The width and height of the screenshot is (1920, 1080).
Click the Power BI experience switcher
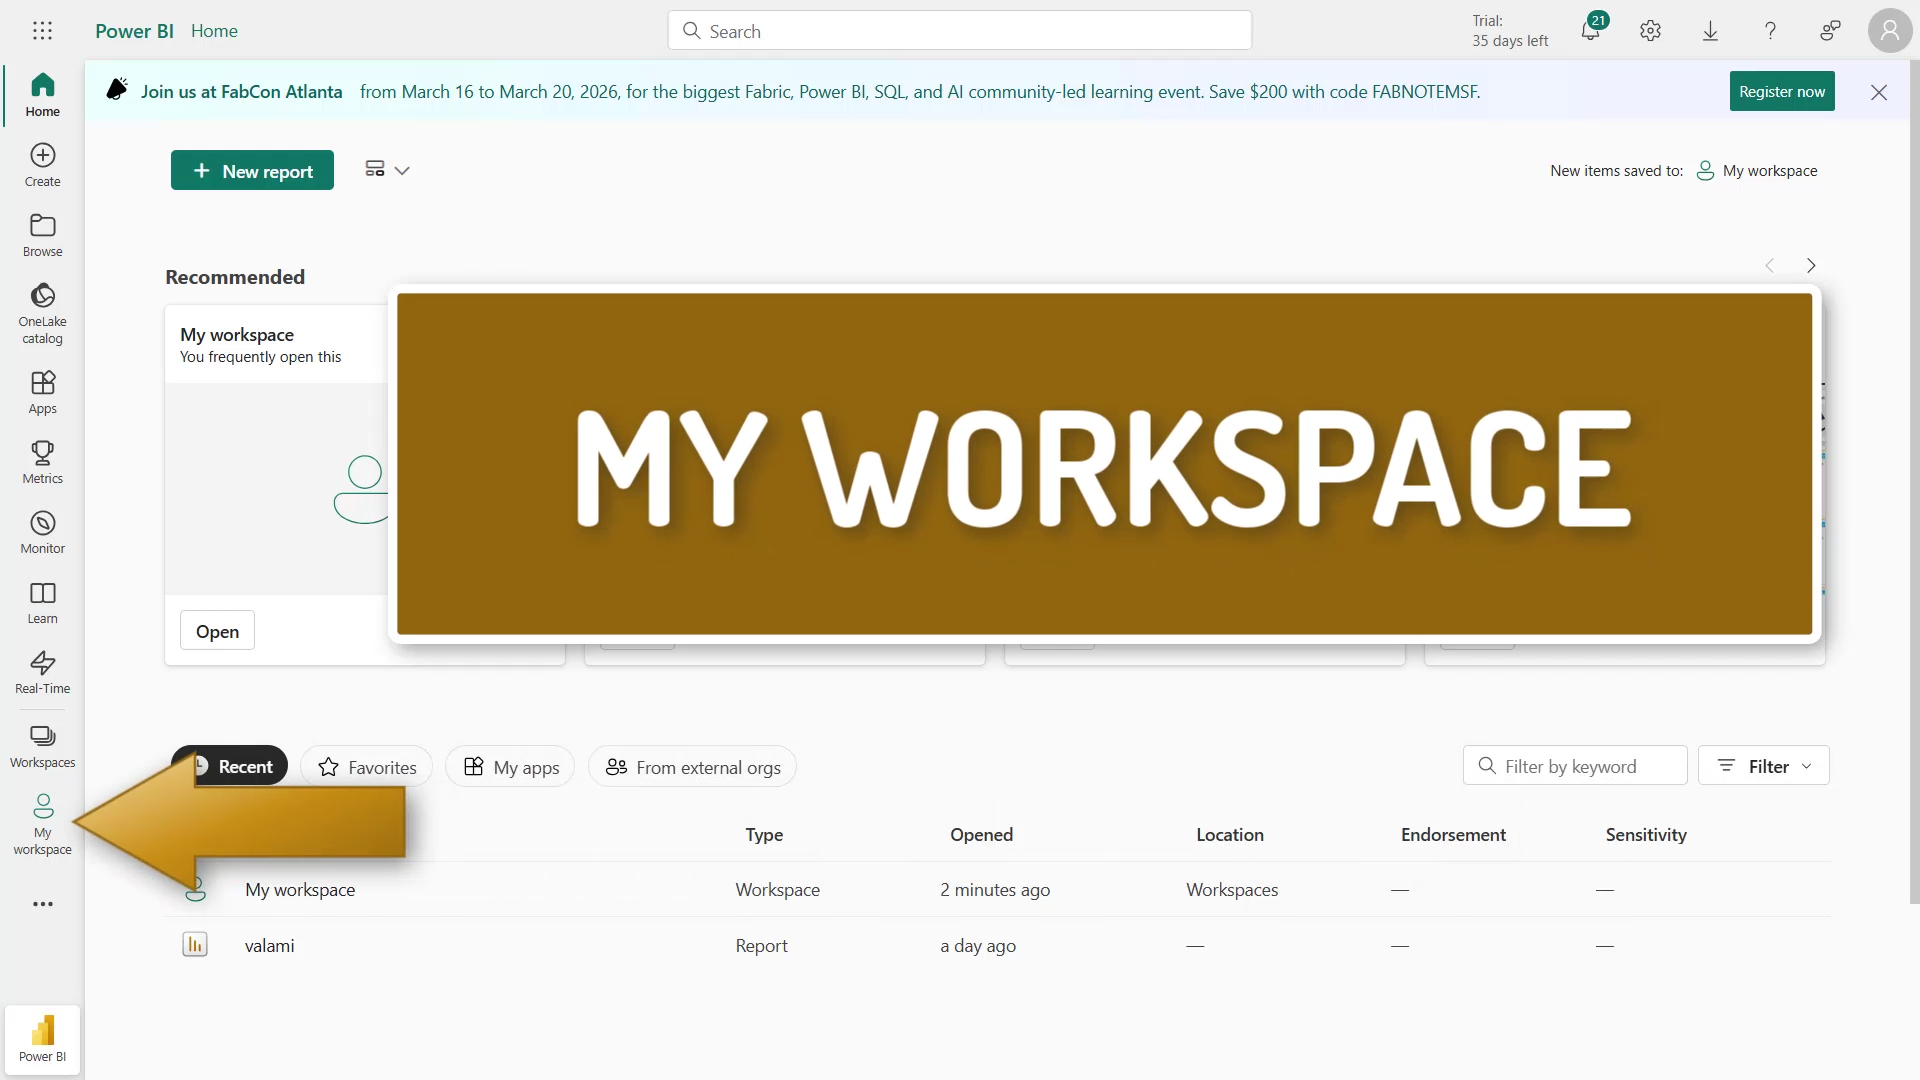click(42, 1040)
